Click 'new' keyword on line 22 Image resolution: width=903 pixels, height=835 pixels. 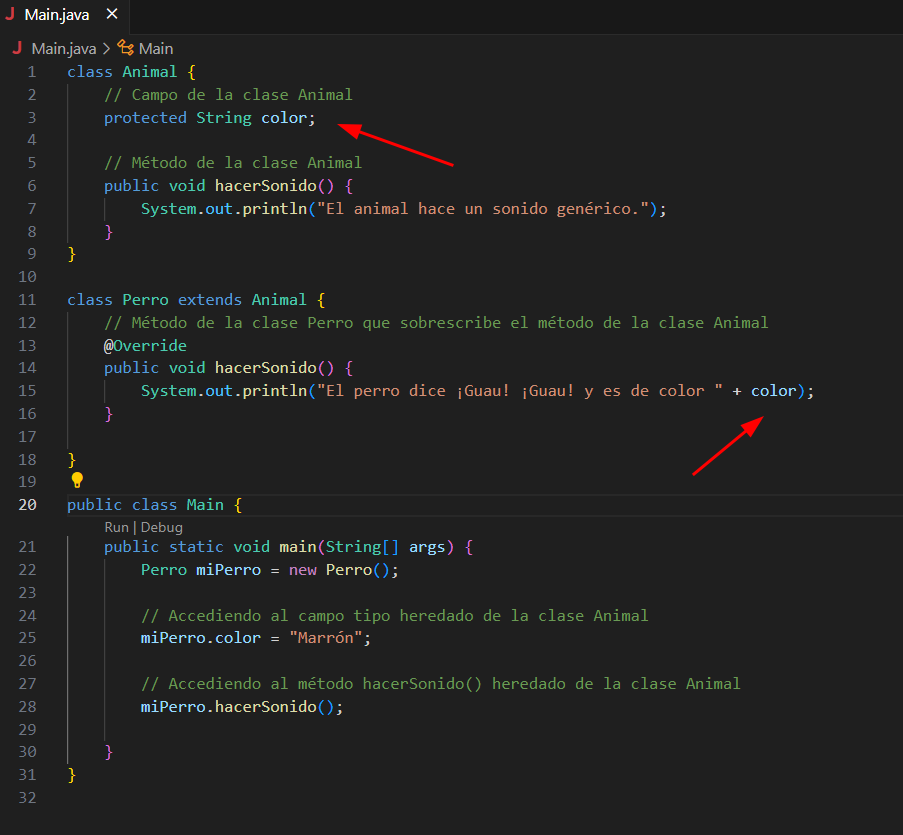[x=302, y=570]
